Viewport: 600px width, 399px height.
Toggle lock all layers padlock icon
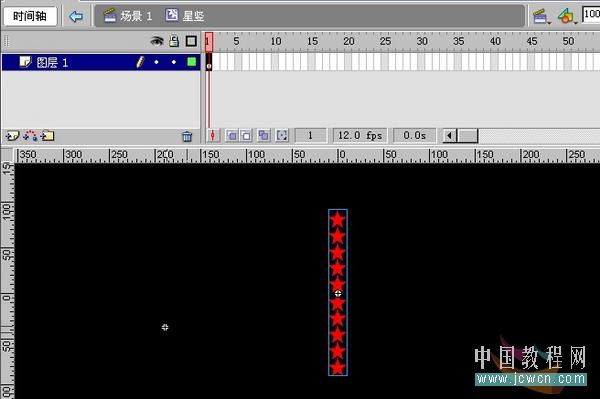click(x=174, y=41)
